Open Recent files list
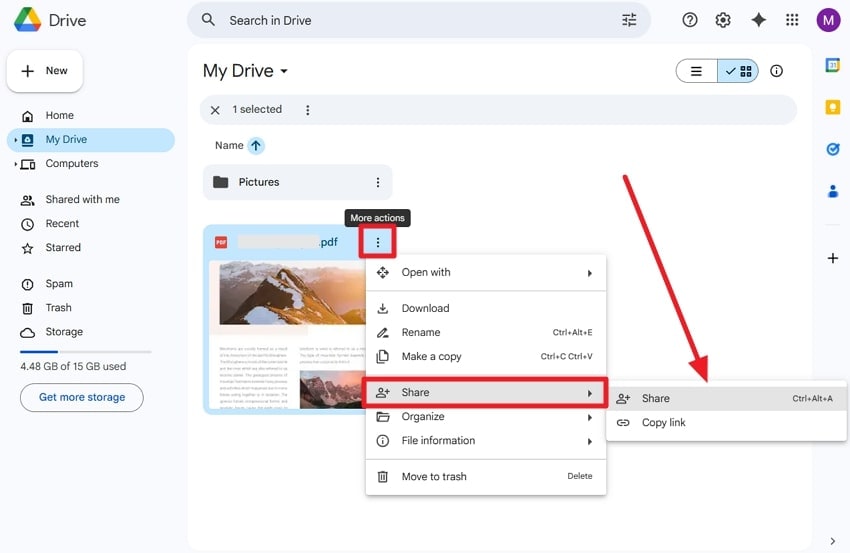Viewport: 850px width, 553px height. tap(91, 224)
